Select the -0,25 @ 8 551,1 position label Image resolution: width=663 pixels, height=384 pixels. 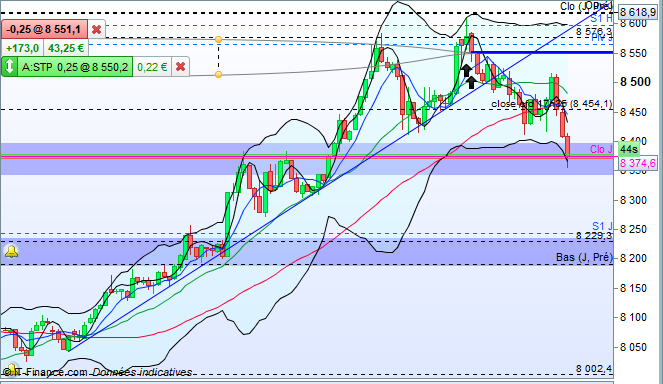[x=44, y=30]
